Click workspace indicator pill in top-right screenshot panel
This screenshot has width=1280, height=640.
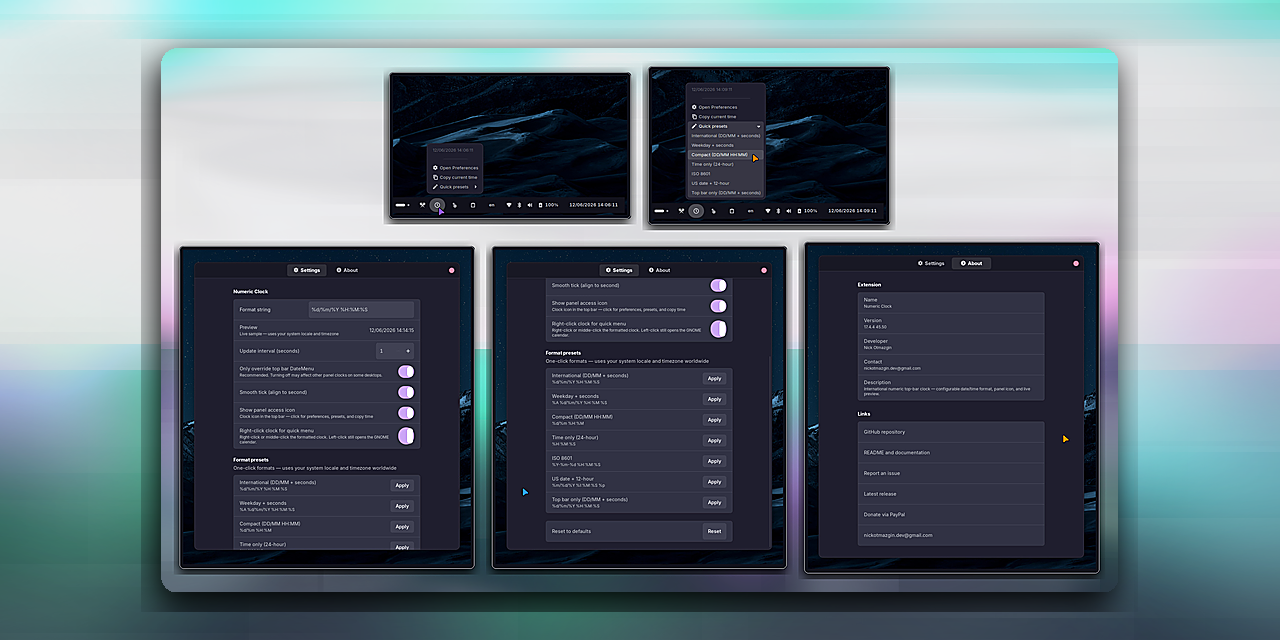[661, 211]
